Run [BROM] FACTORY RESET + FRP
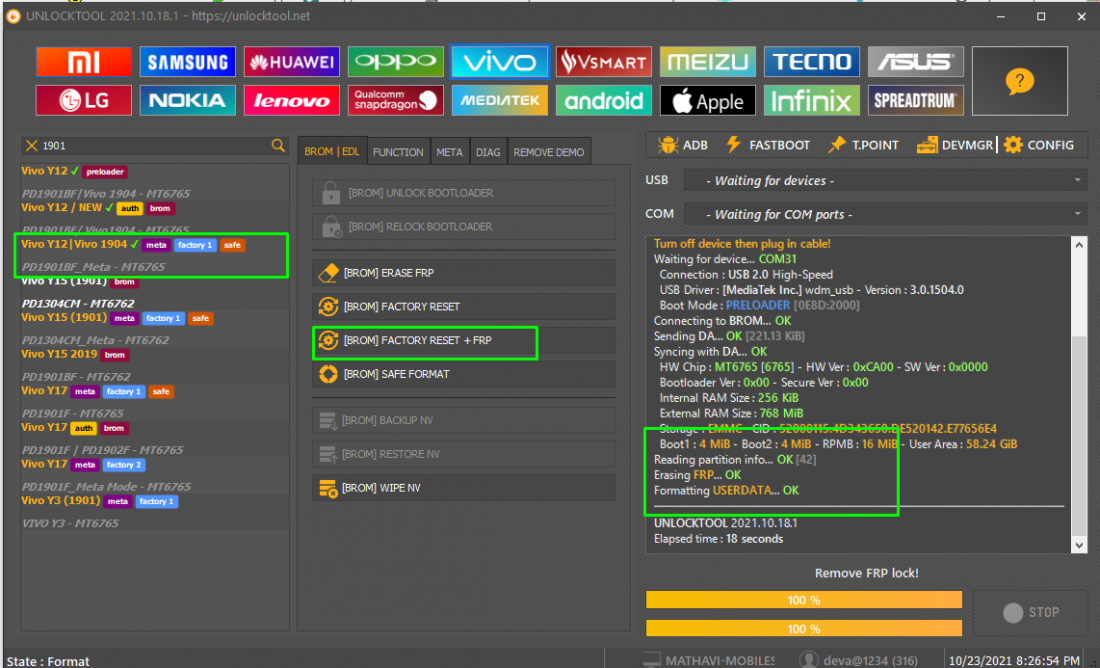The image size is (1100, 668). tap(464, 340)
